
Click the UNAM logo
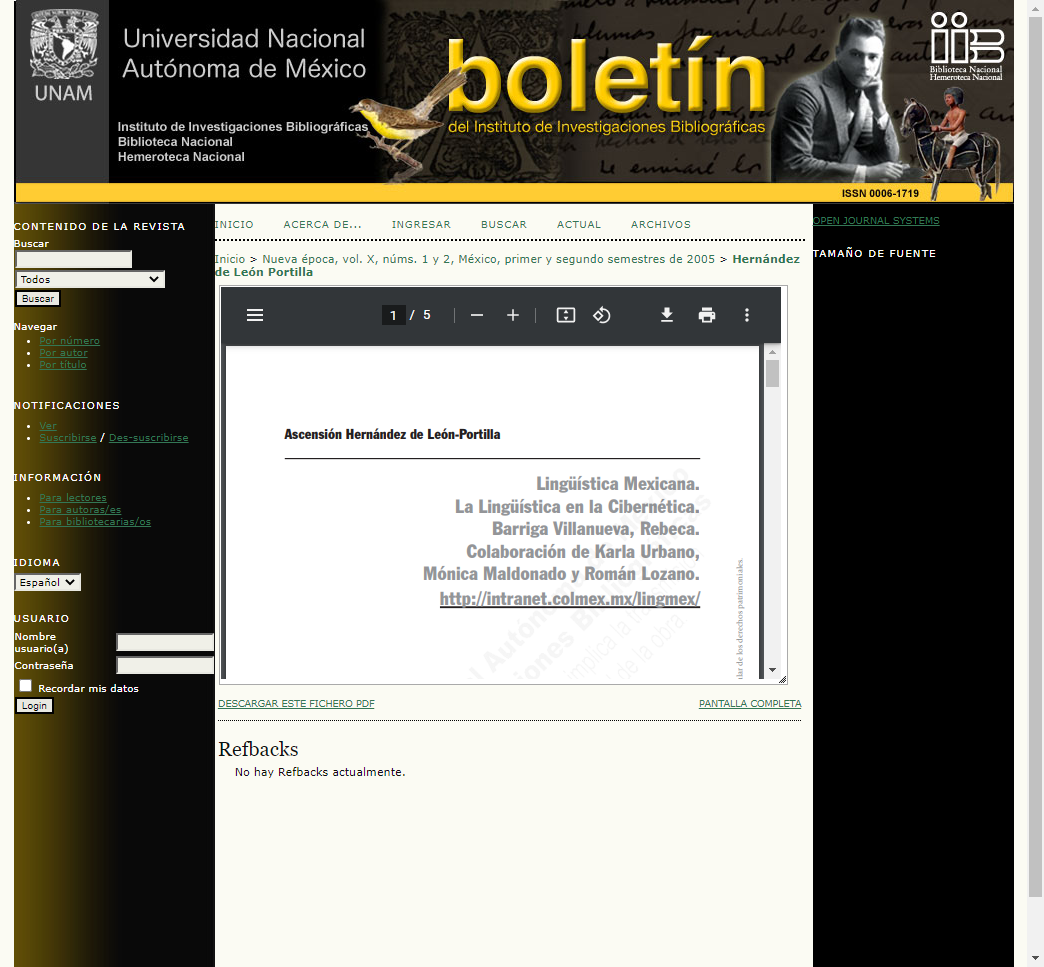tap(63, 57)
